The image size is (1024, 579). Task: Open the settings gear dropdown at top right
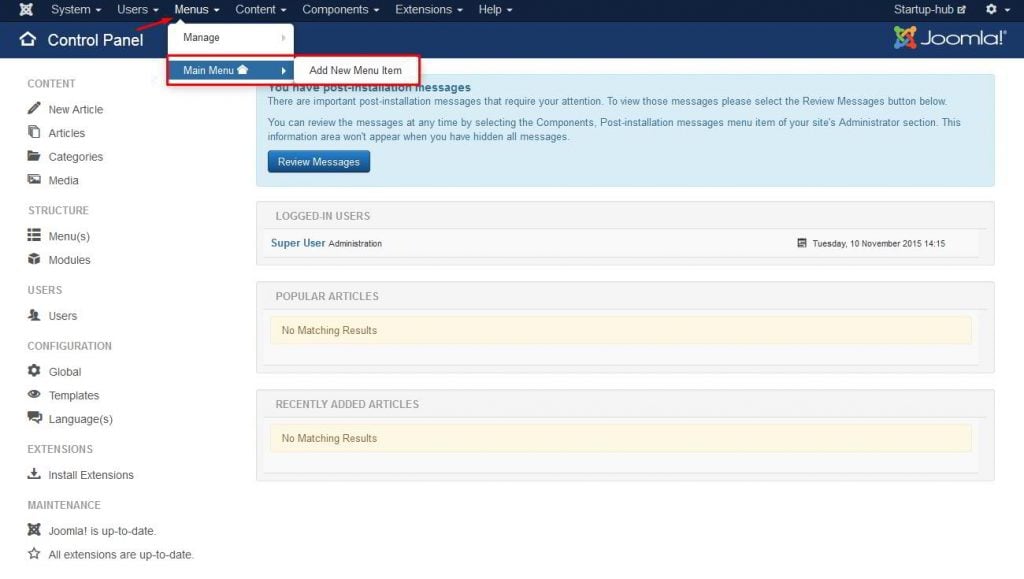pyautogui.click(x=994, y=10)
